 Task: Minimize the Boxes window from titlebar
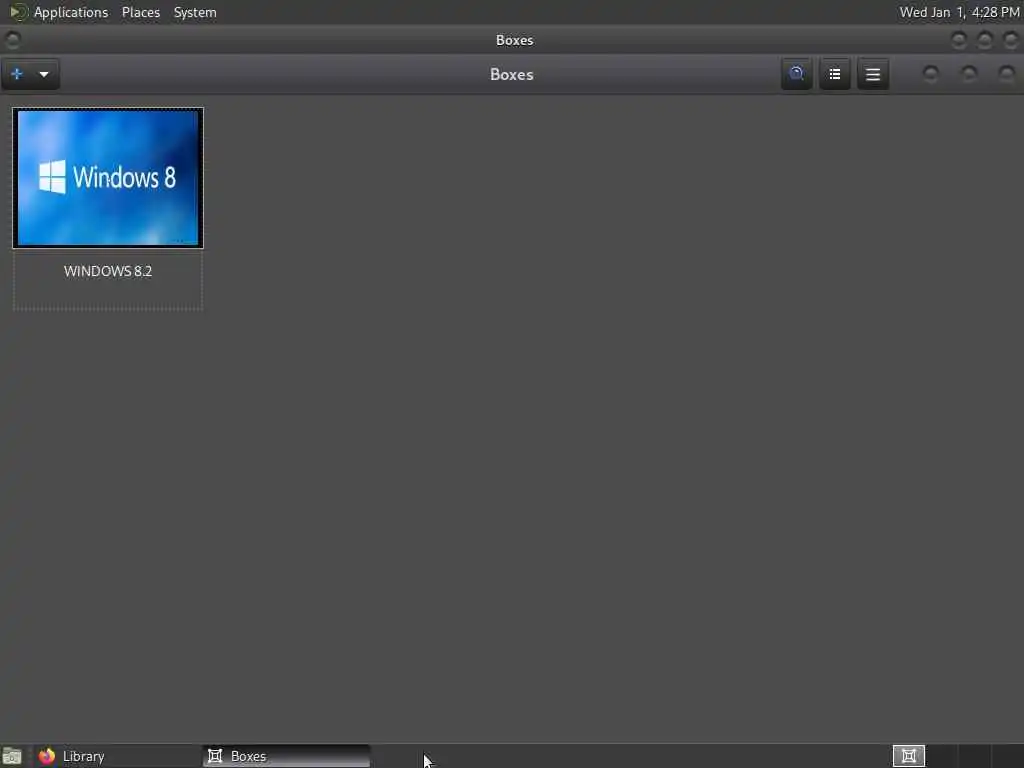959,40
